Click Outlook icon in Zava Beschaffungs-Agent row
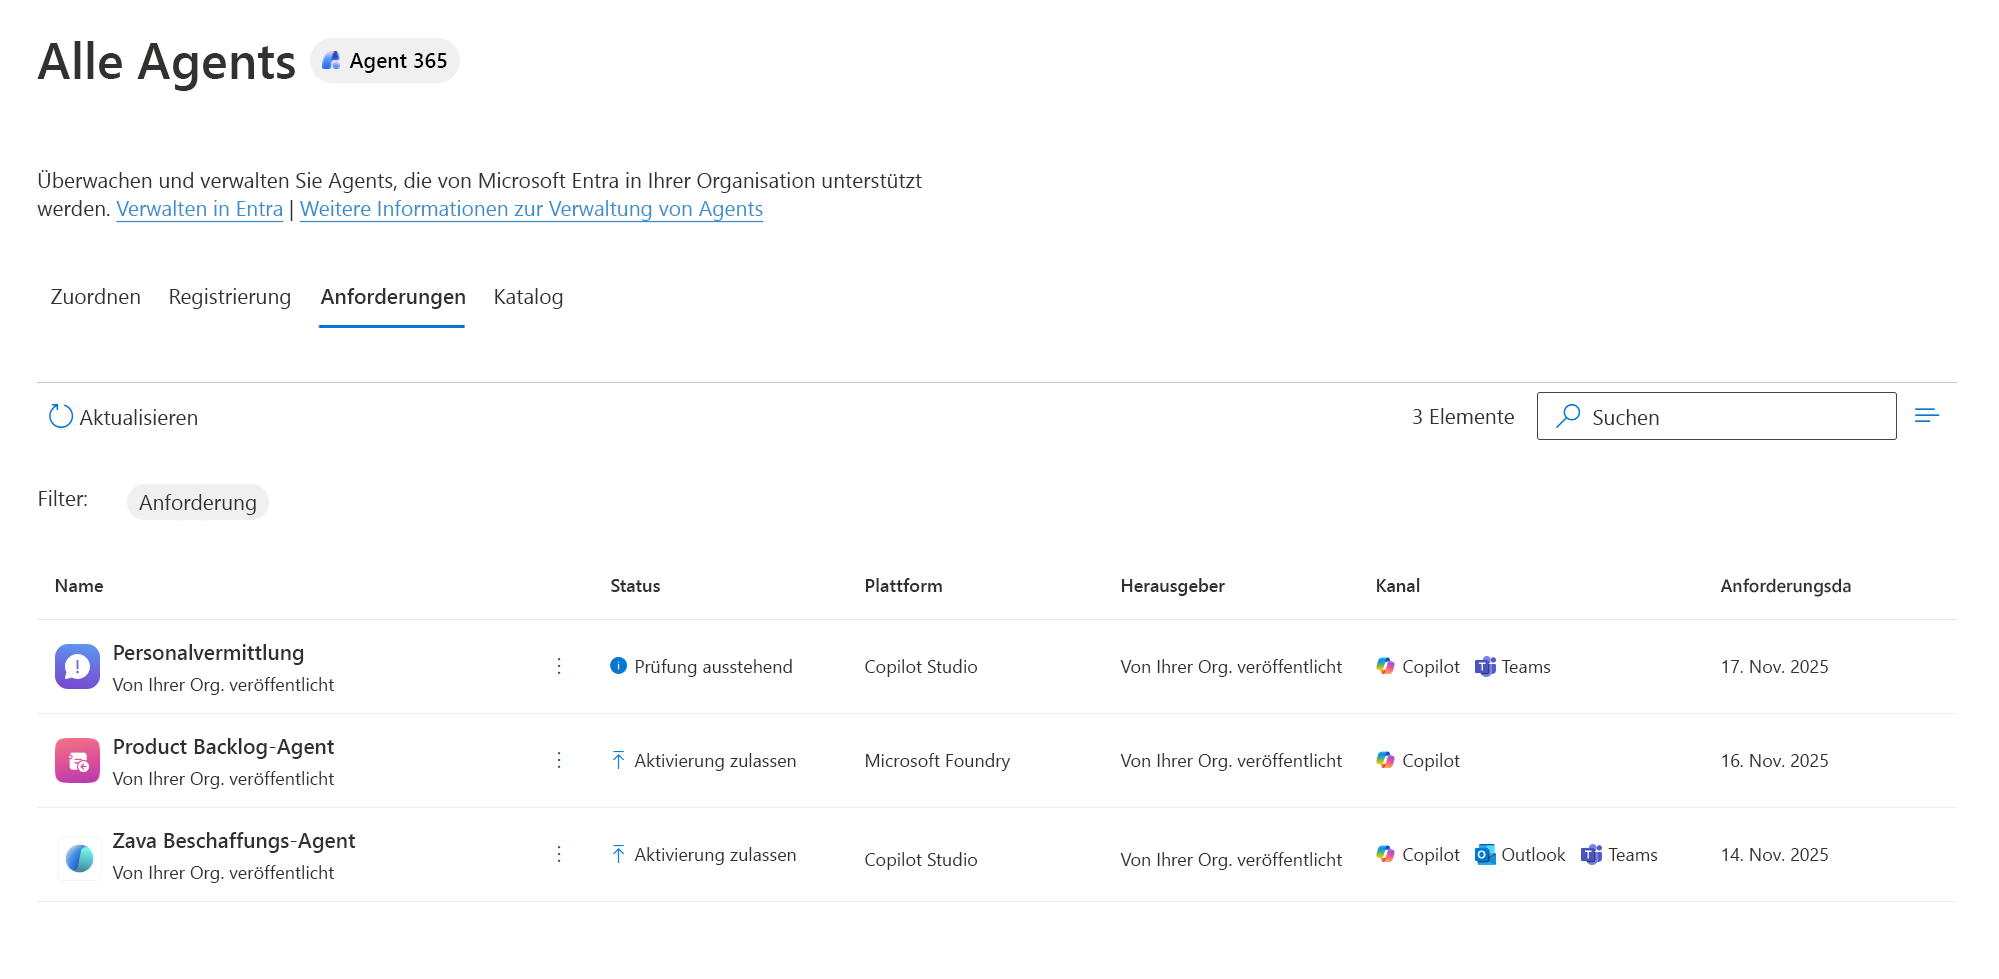Viewport: 1999px width, 979px height. 1485,854
